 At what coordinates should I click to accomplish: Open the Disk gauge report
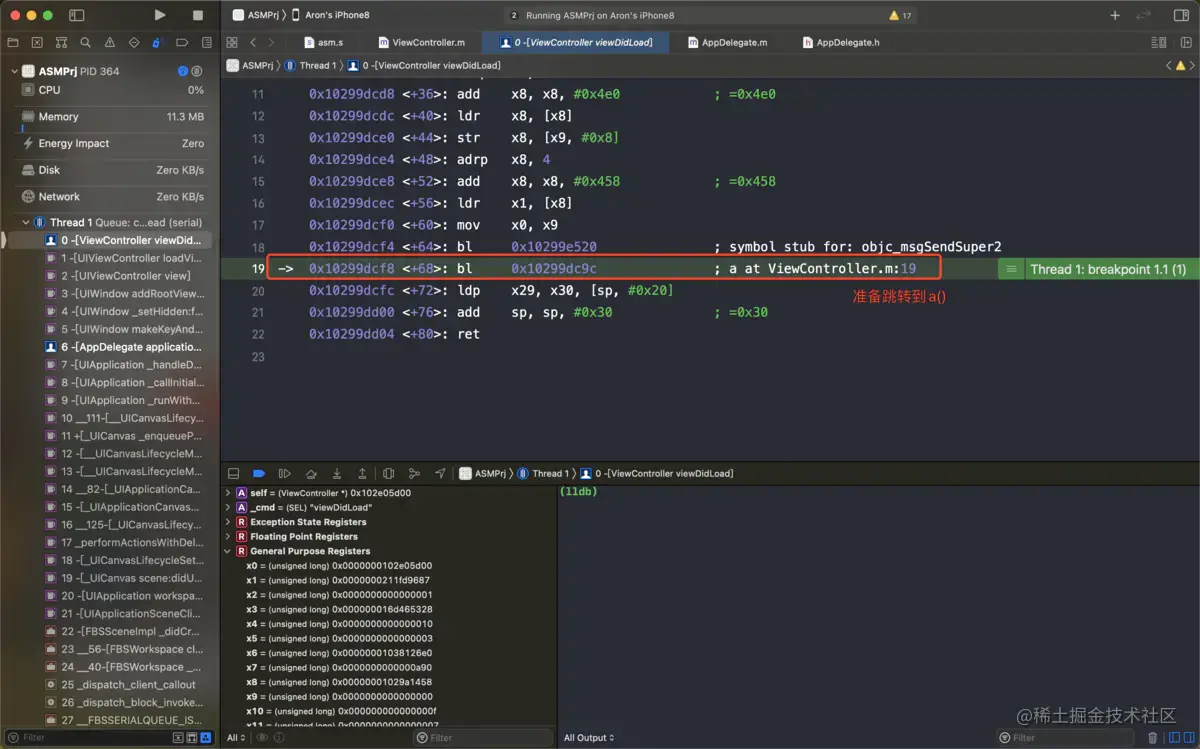pos(112,170)
